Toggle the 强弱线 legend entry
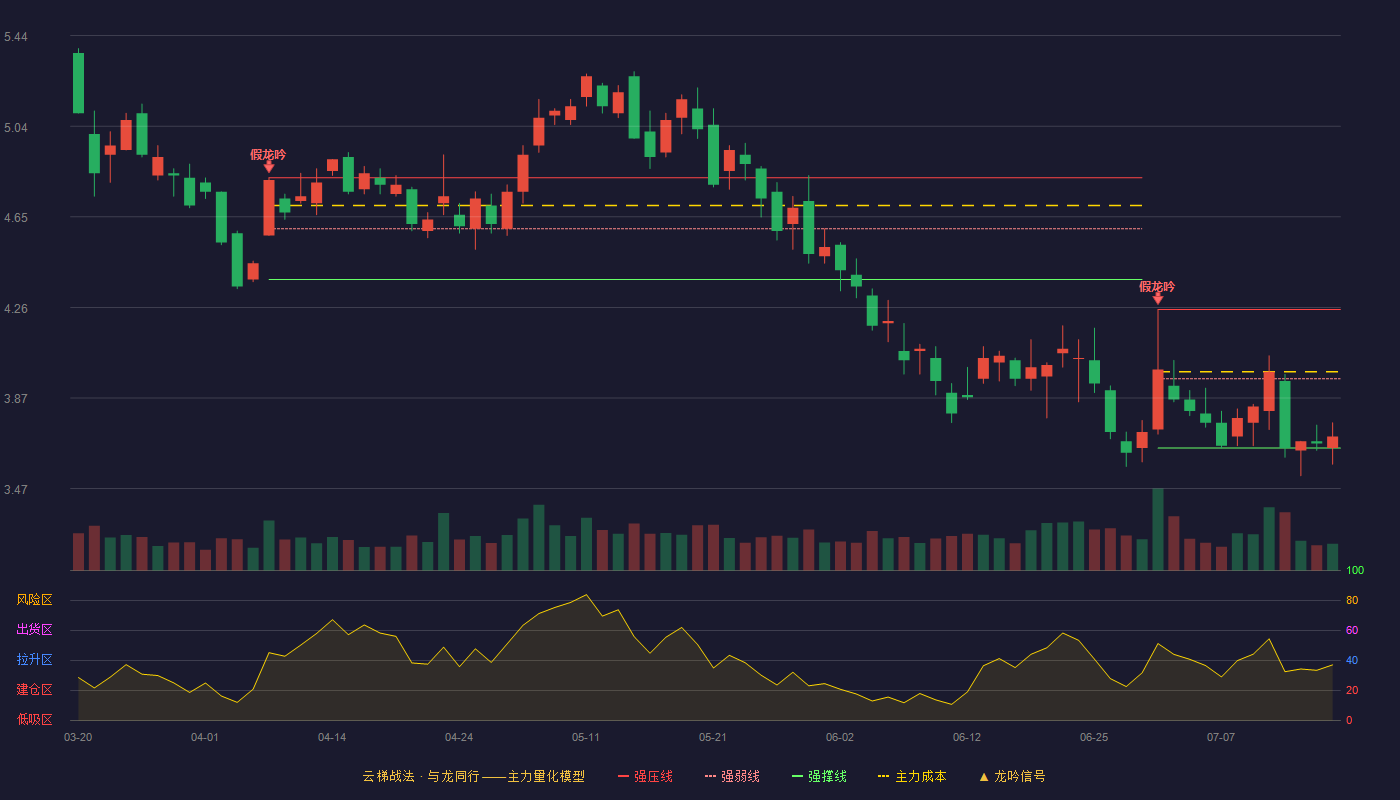This screenshot has height=800, width=1400. (x=732, y=777)
